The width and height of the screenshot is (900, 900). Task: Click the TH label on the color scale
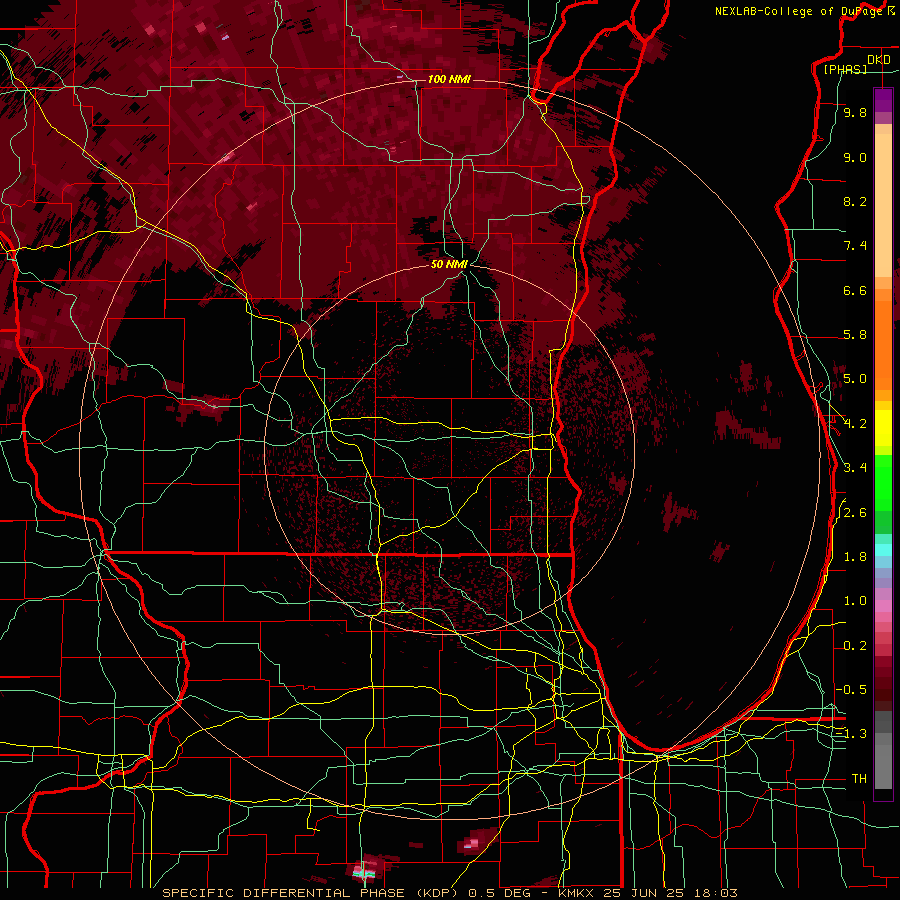click(x=859, y=779)
